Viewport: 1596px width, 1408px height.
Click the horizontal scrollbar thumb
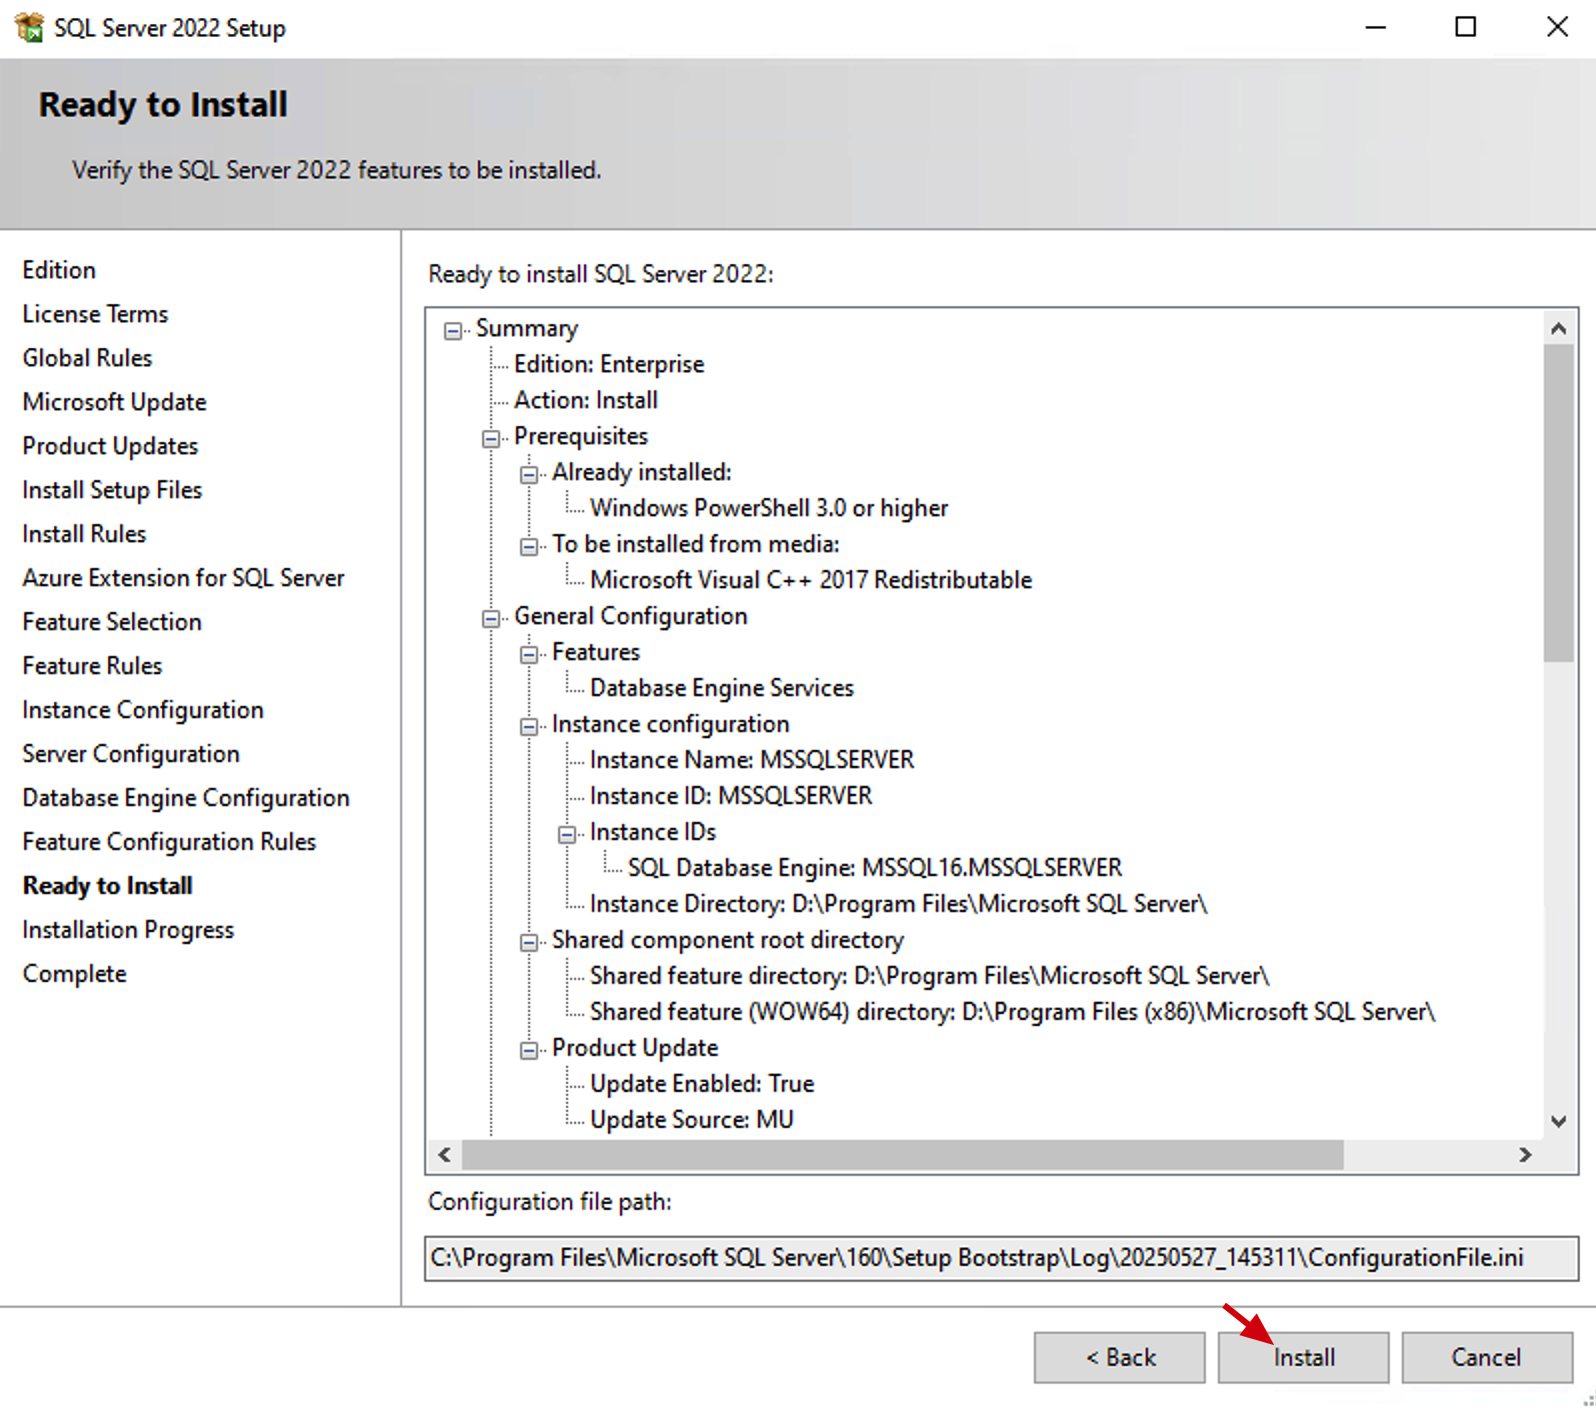click(902, 1155)
